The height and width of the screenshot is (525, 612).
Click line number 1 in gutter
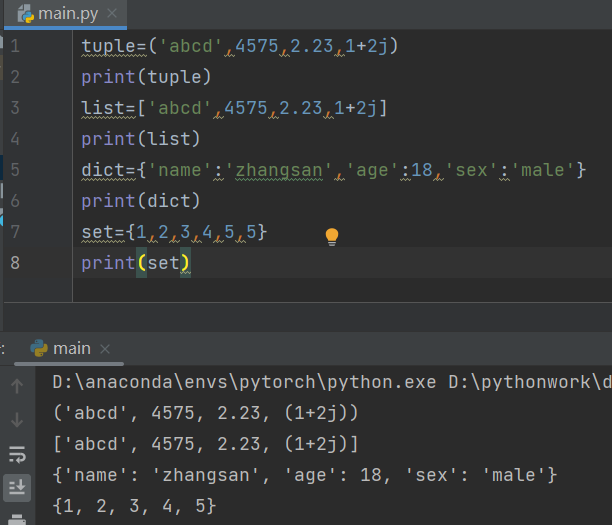coord(15,46)
